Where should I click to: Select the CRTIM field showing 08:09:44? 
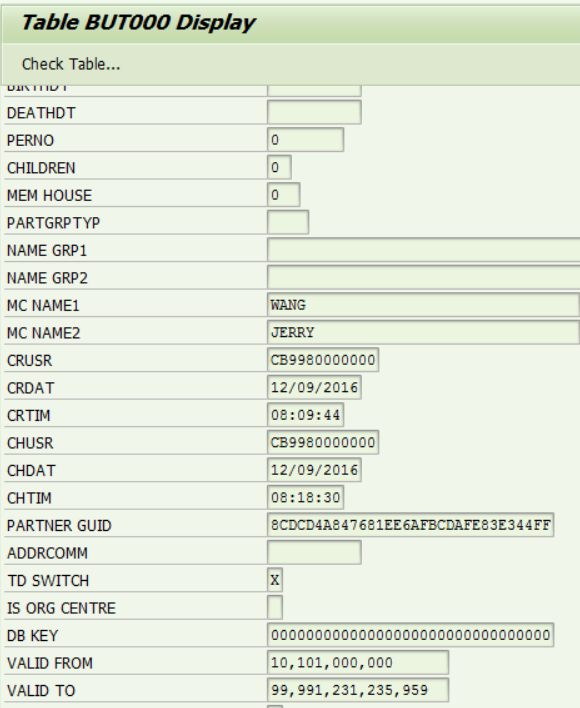306,415
